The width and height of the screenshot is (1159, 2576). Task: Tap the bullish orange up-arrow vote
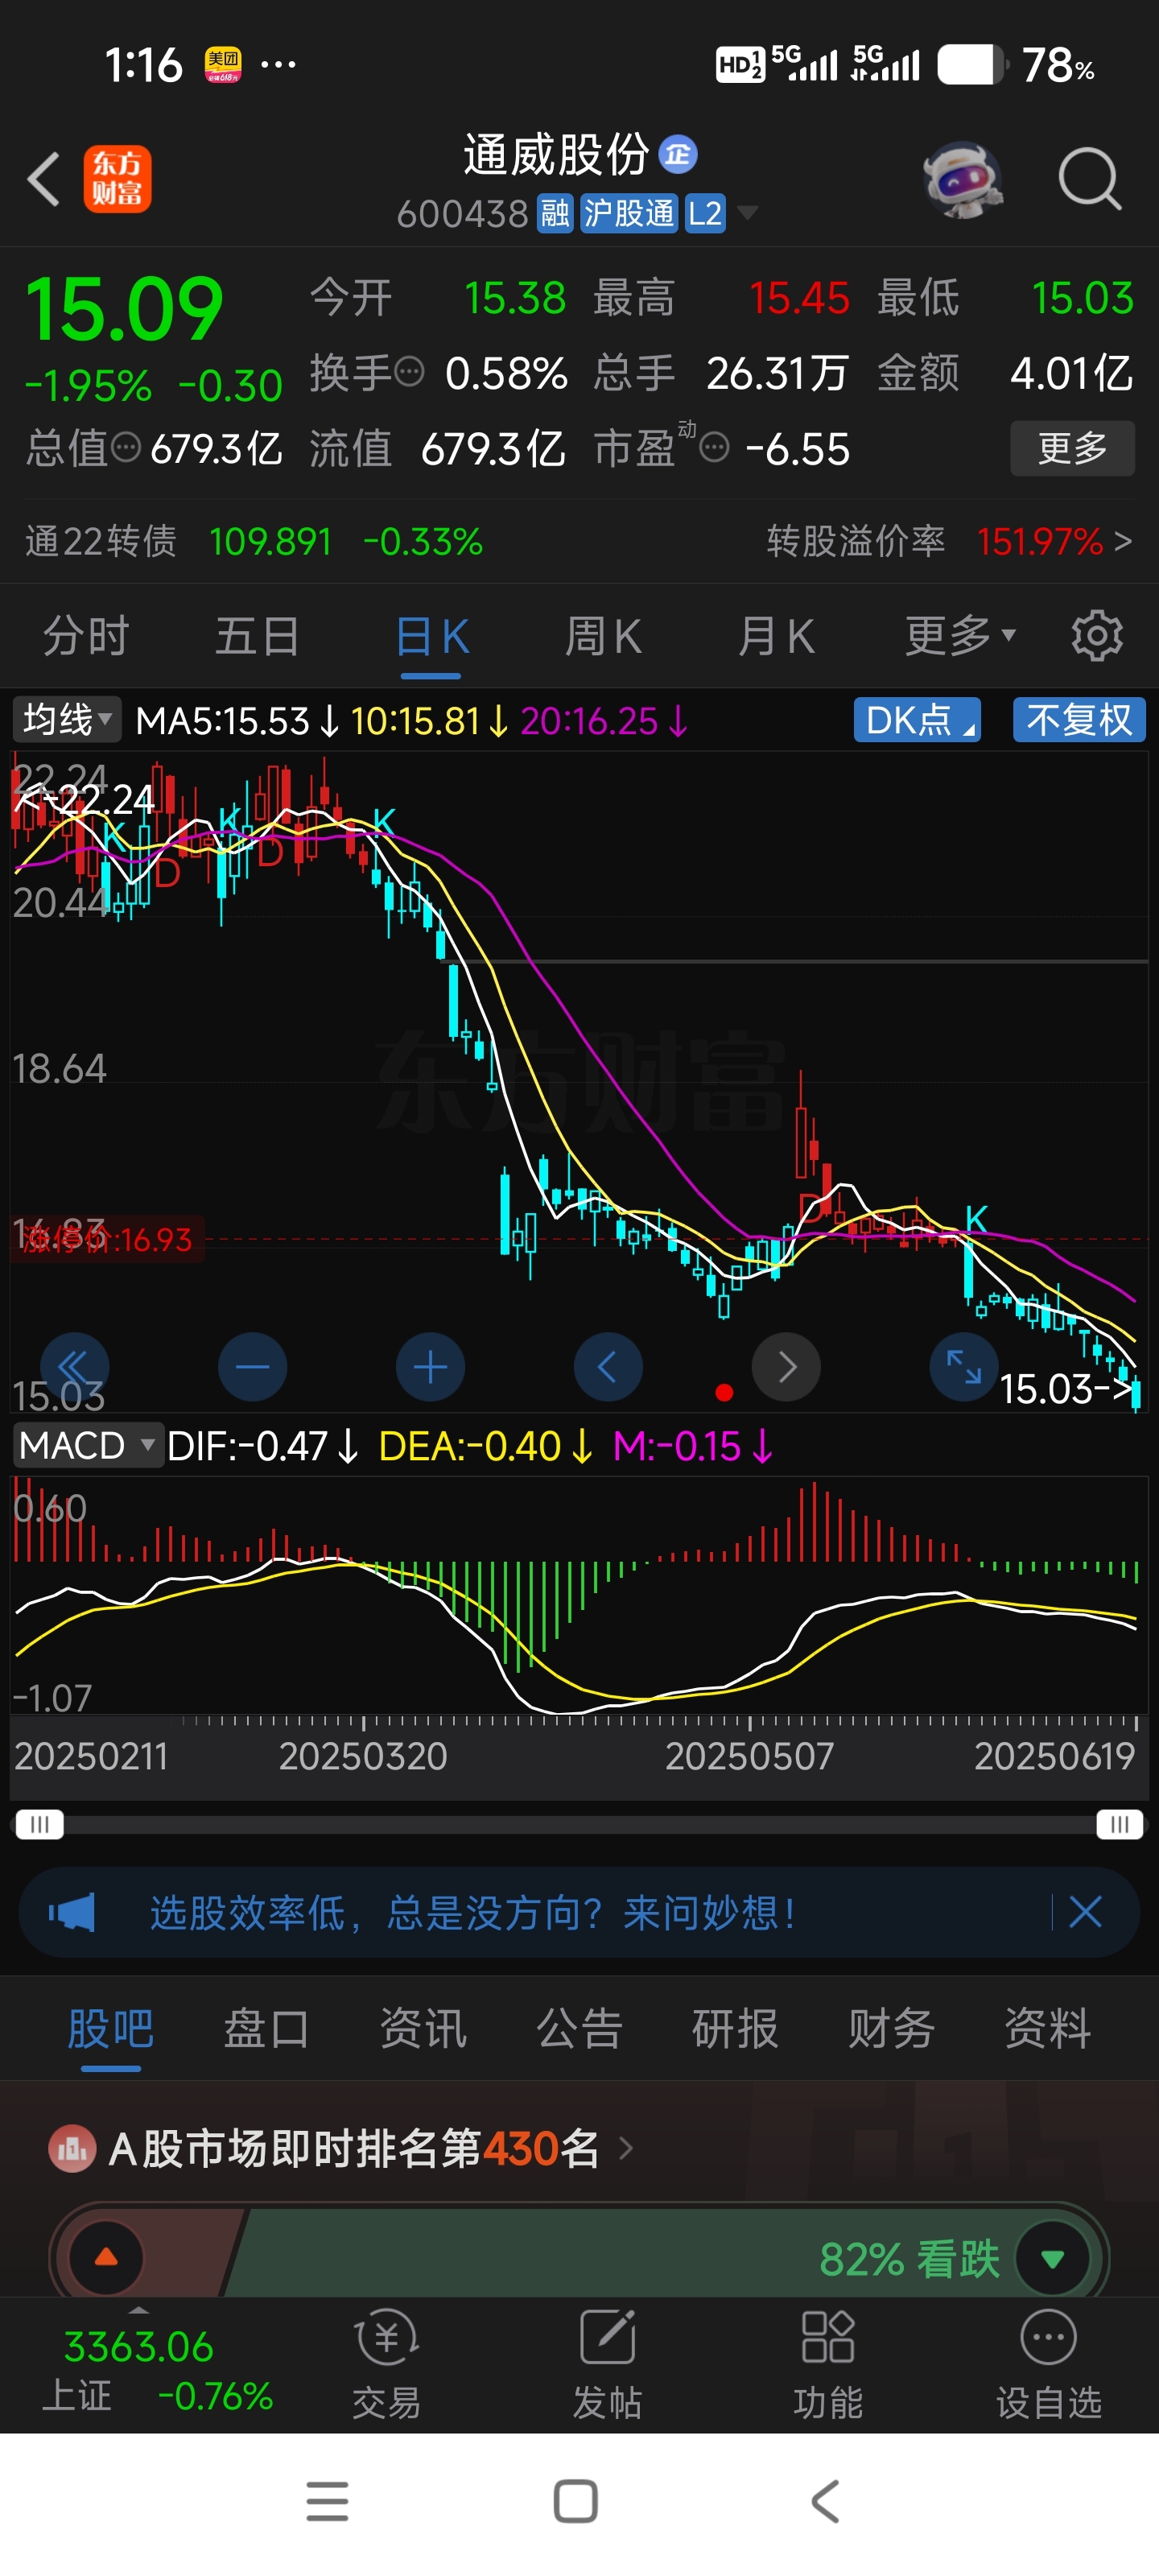pos(106,2257)
